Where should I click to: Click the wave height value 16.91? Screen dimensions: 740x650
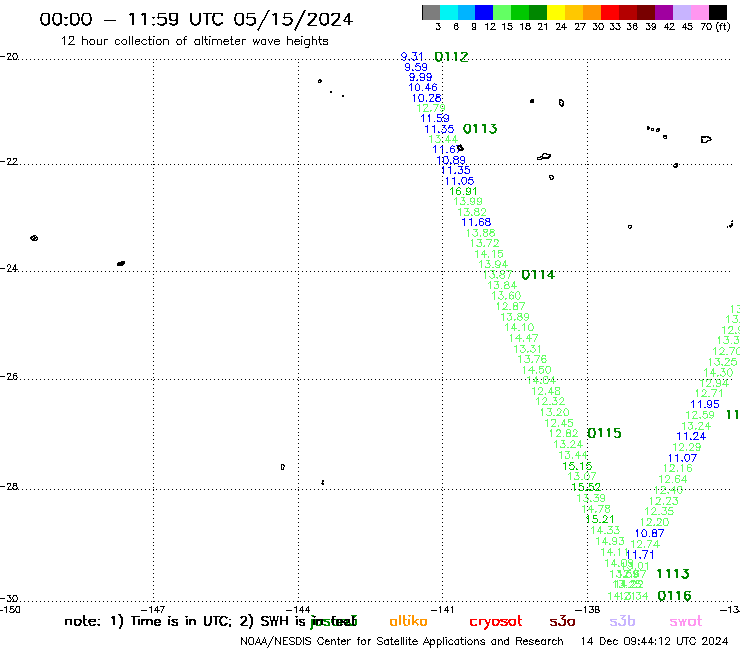pyautogui.click(x=463, y=191)
